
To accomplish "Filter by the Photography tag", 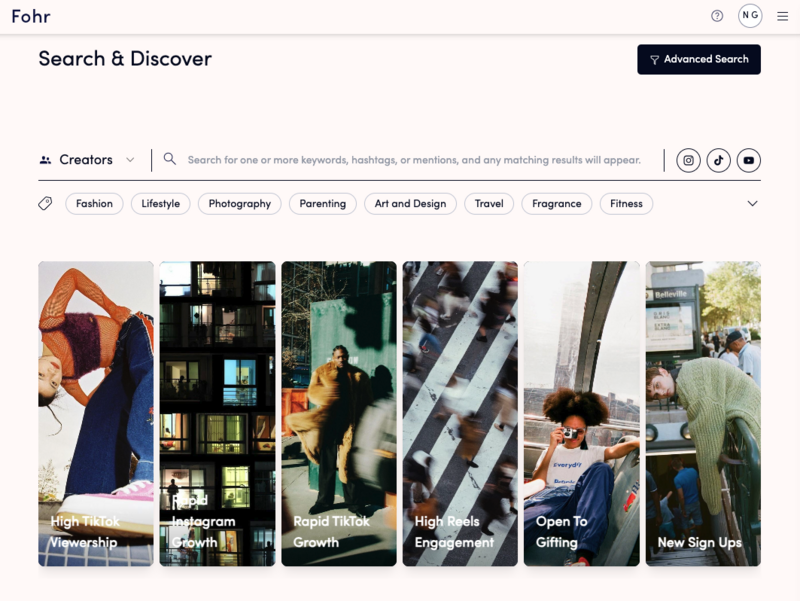I will tap(239, 204).
